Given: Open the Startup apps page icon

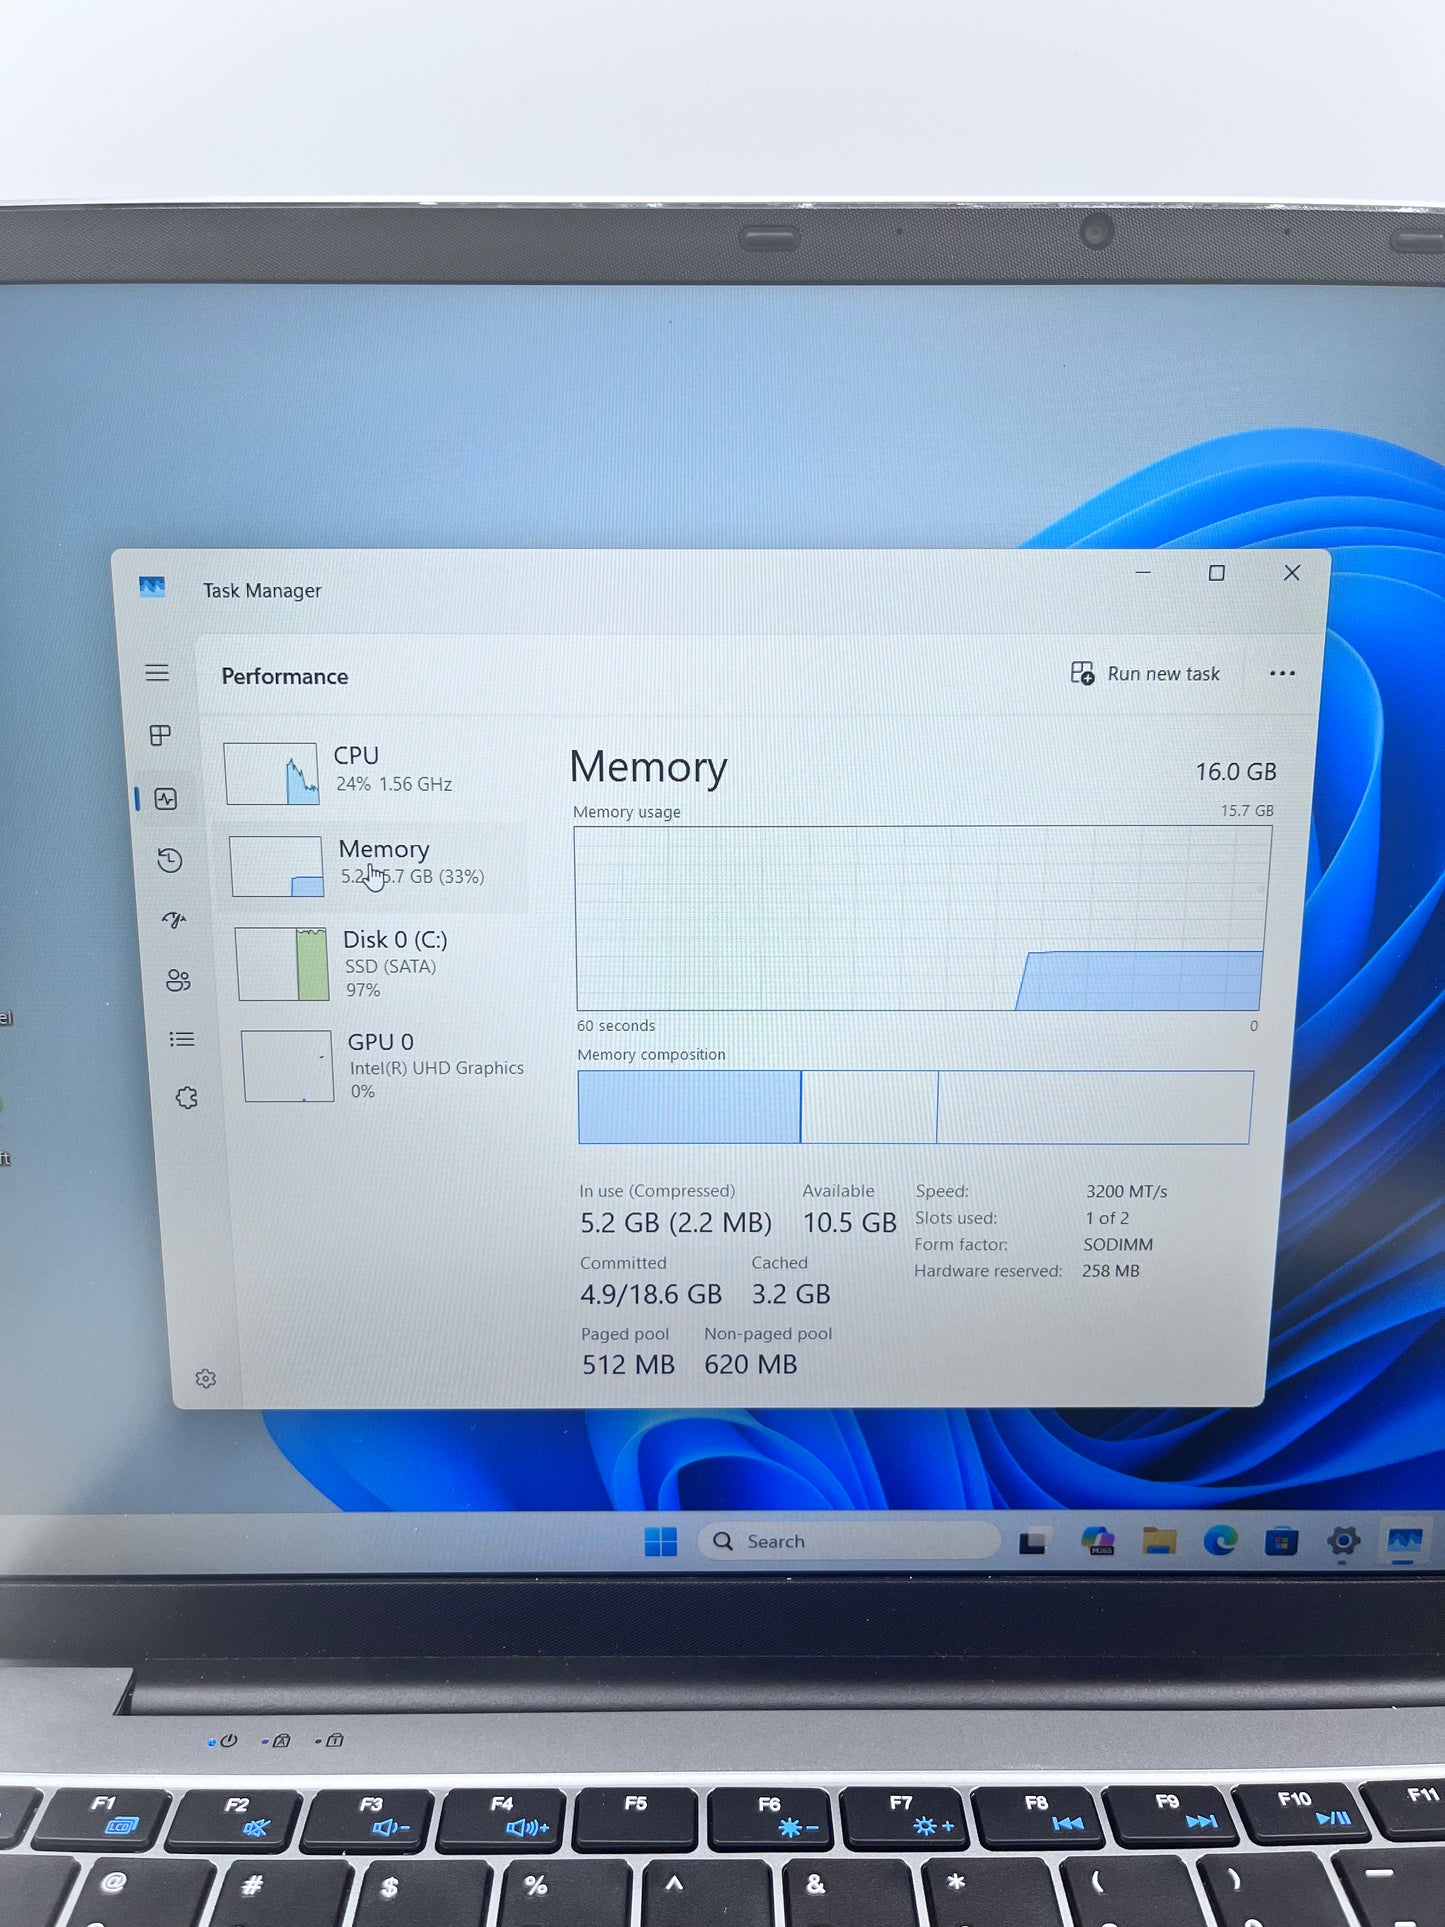Looking at the screenshot, I should click(174, 920).
